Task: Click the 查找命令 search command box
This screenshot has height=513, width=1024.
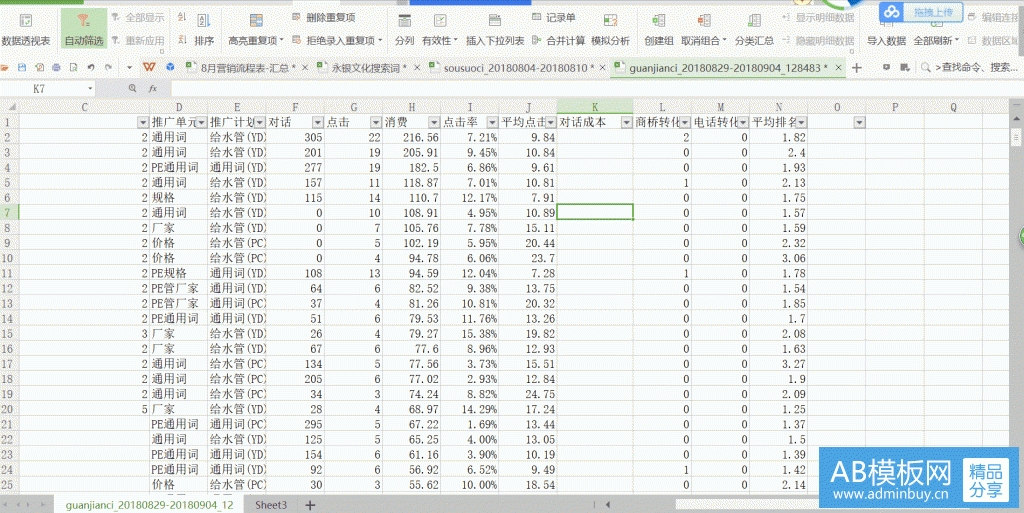Action: [x=970, y=67]
